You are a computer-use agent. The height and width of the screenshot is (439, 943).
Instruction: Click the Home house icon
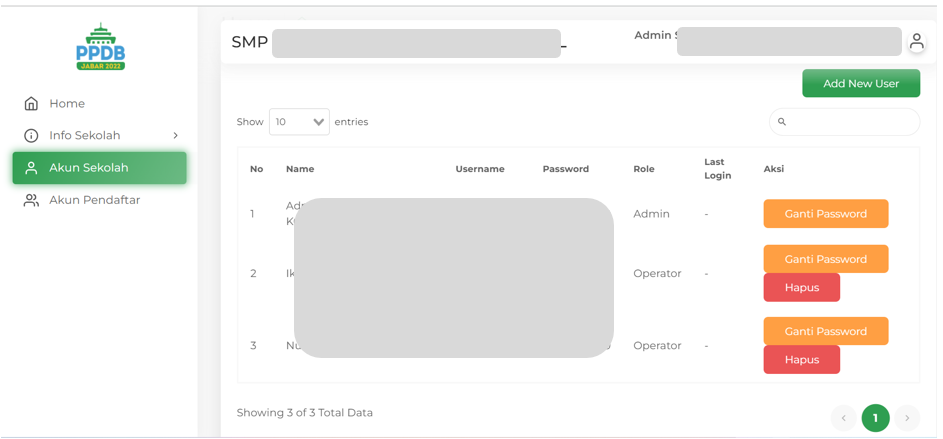pyautogui.click(x=31, y=104)
